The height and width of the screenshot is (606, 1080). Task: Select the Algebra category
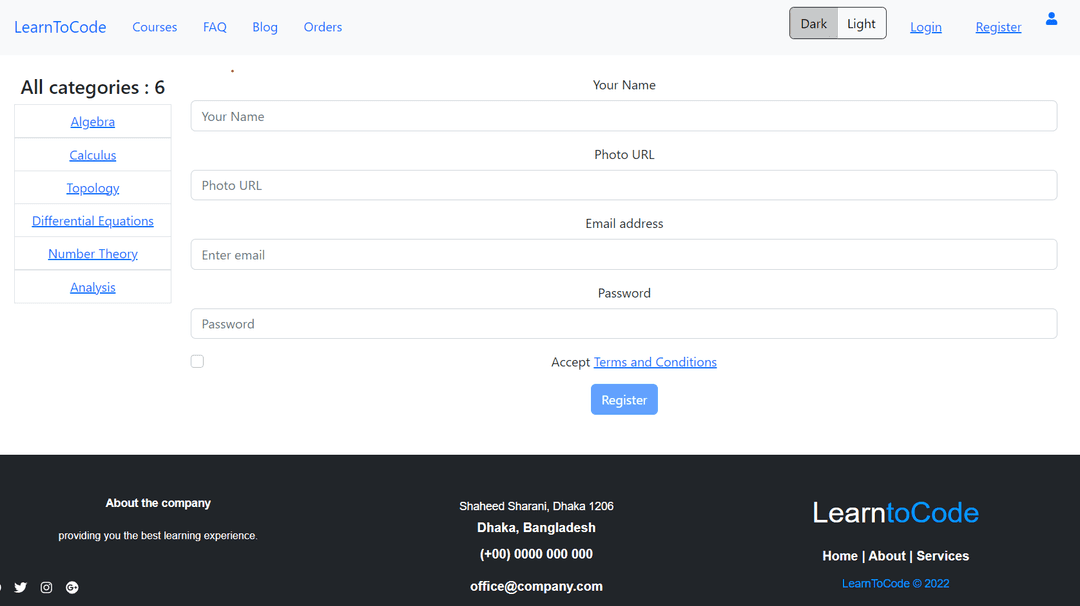click(x=92, y=121)
